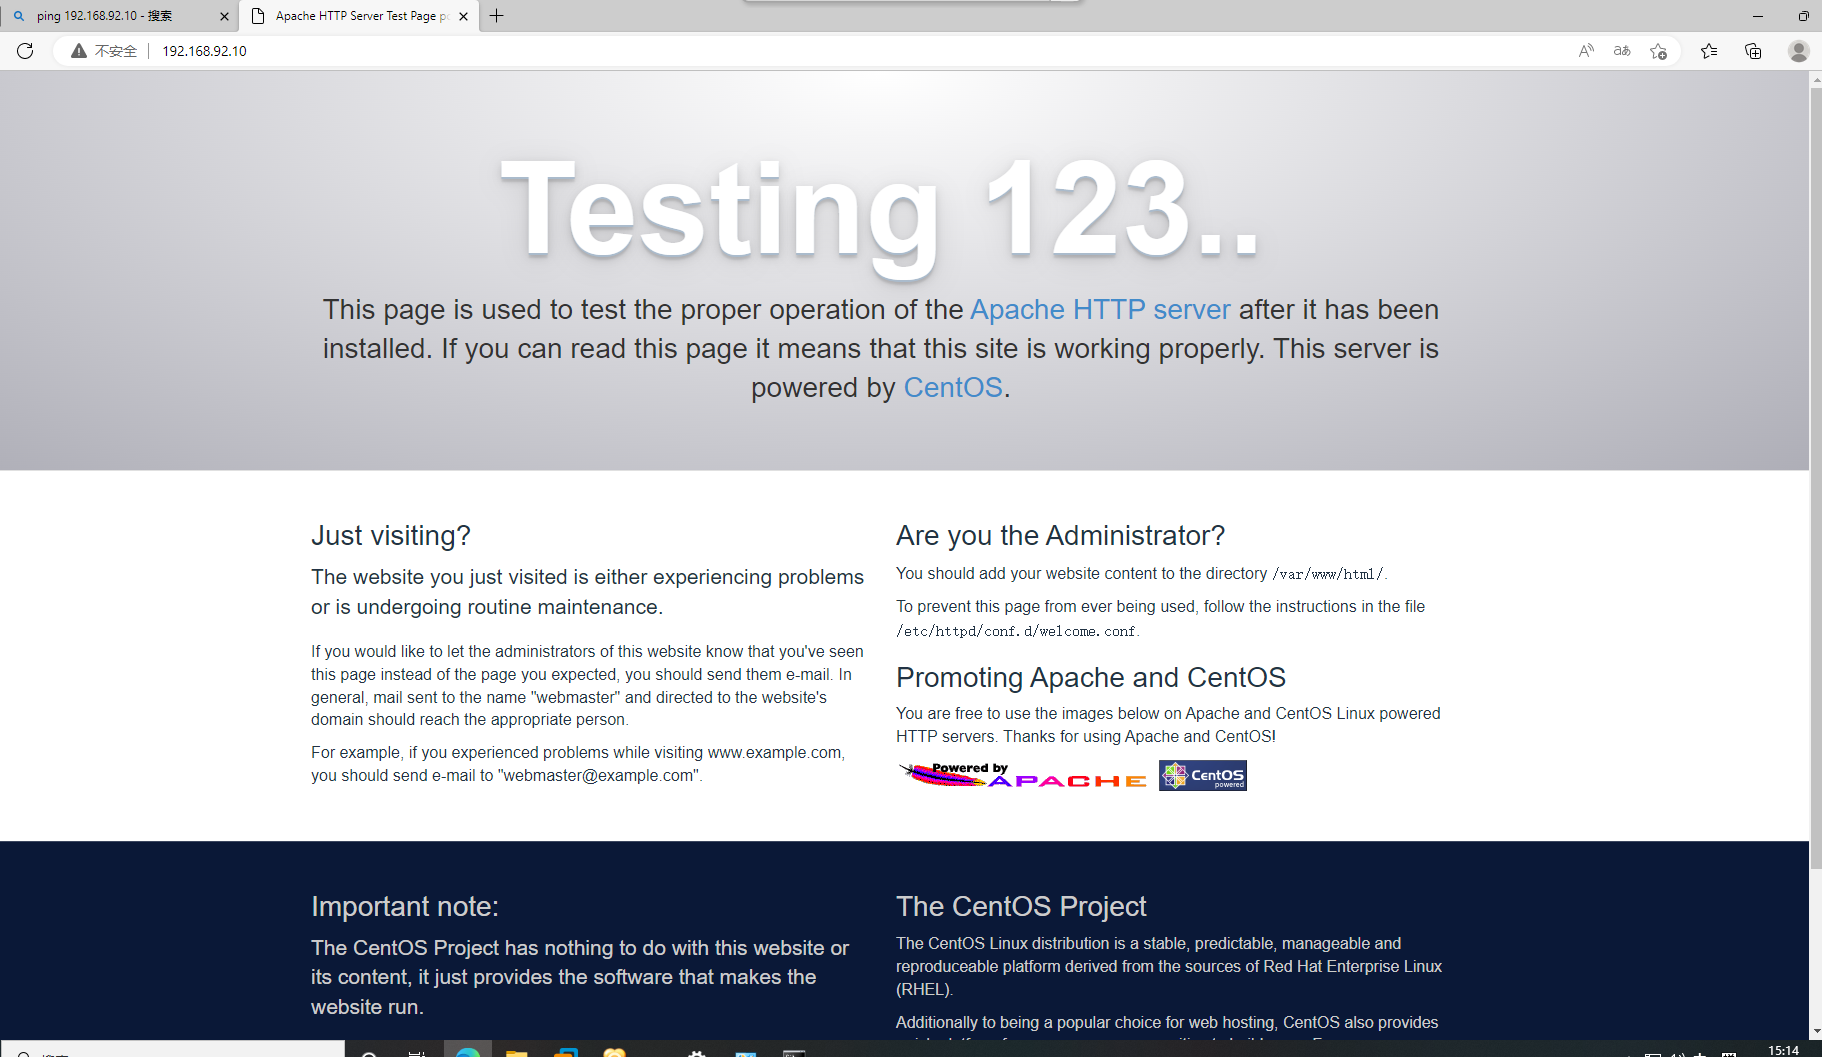Open the Collections panel
This screenshot has width=1822, height=1057.
pyautogui.click(x=1753, y=51)
